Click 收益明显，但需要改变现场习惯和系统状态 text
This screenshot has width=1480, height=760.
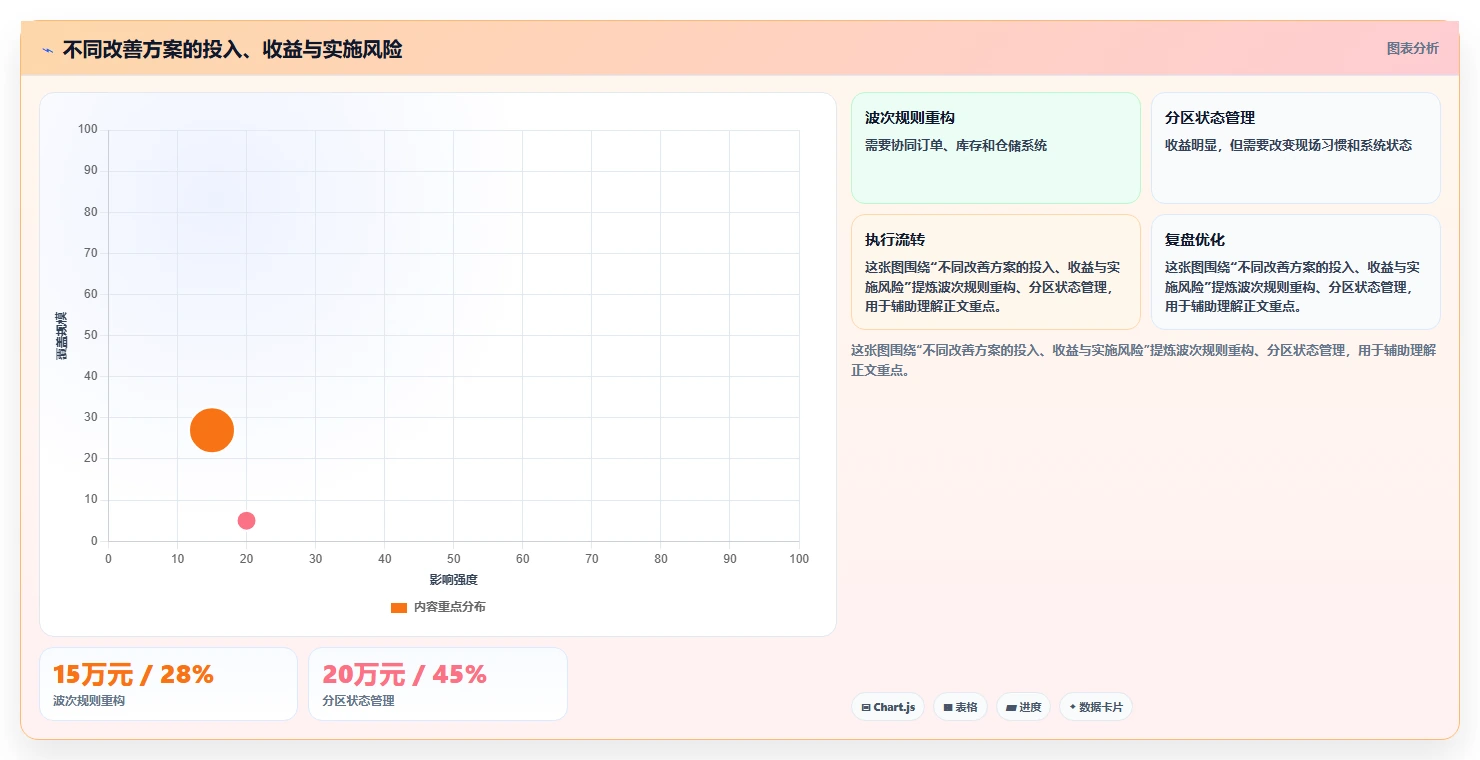pos(1288,145)
